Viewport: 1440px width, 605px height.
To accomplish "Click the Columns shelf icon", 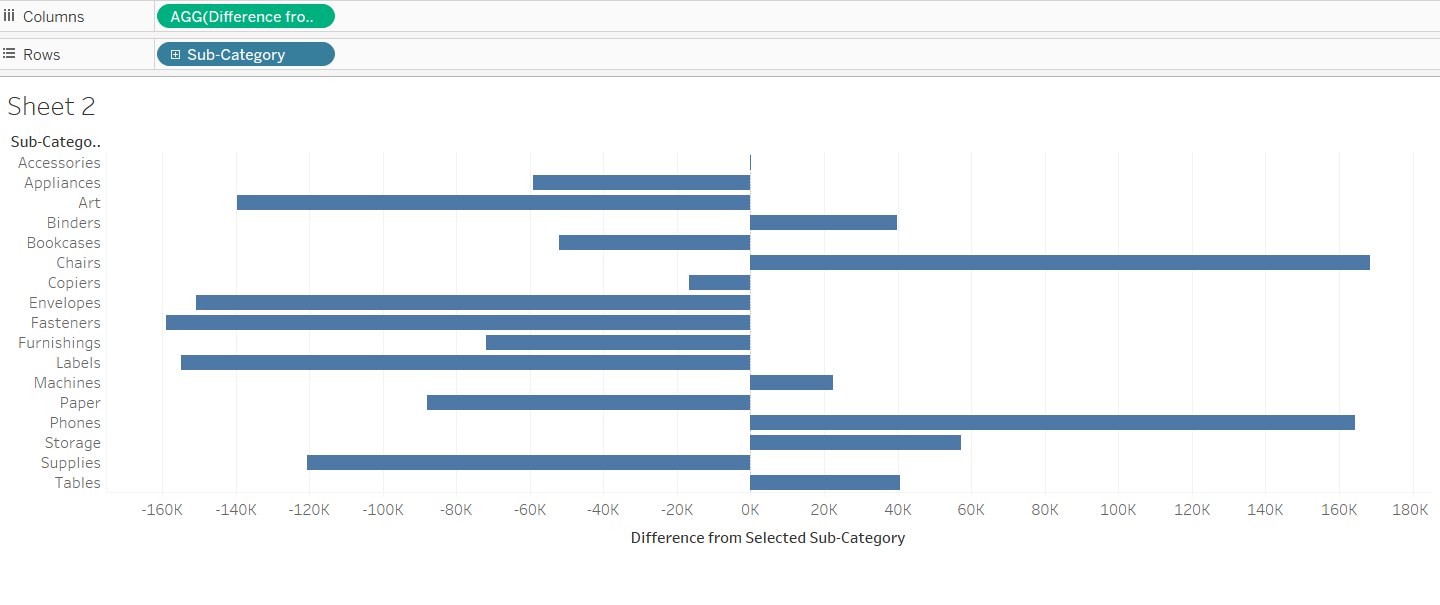I will point(9,16).
